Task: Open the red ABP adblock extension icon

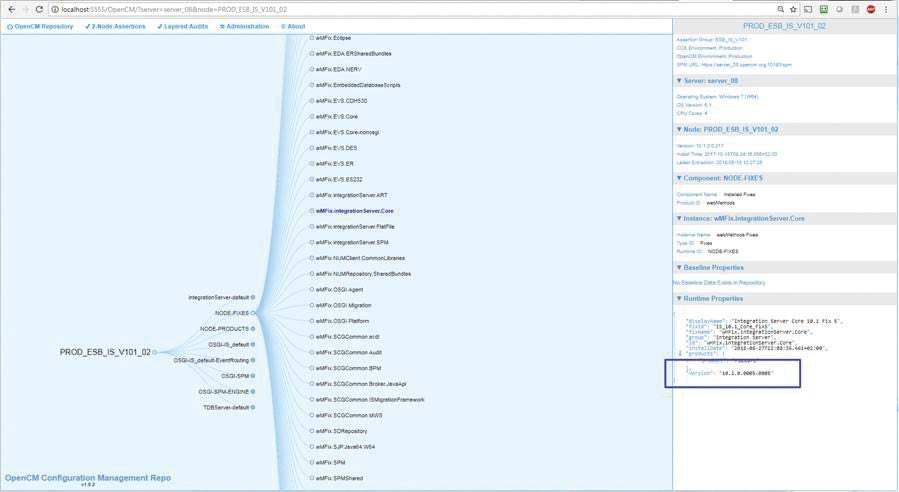Action: coord(871,9)
